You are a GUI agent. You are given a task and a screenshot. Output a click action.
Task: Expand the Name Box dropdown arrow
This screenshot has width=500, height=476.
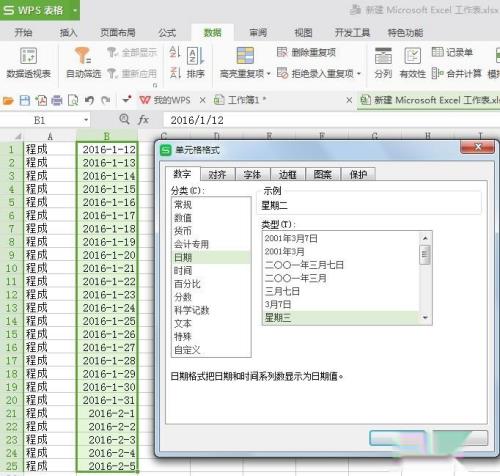point(86,120)
